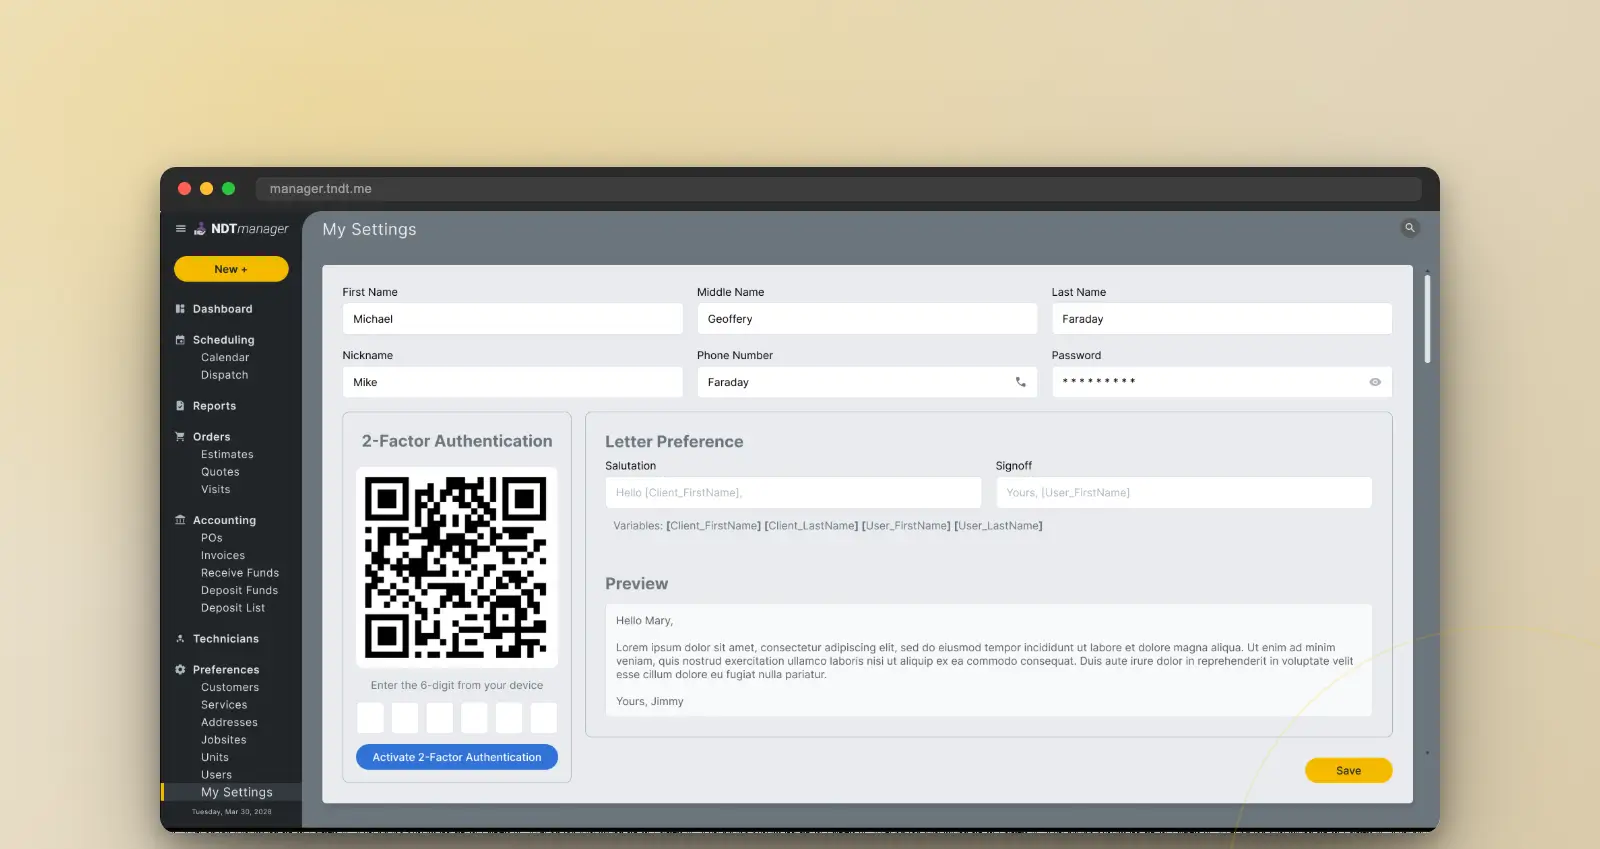Click the NDTmanager logo icon
This screenshot has height=849, width=1600.
pyautogui.click(x=200, y=229)
